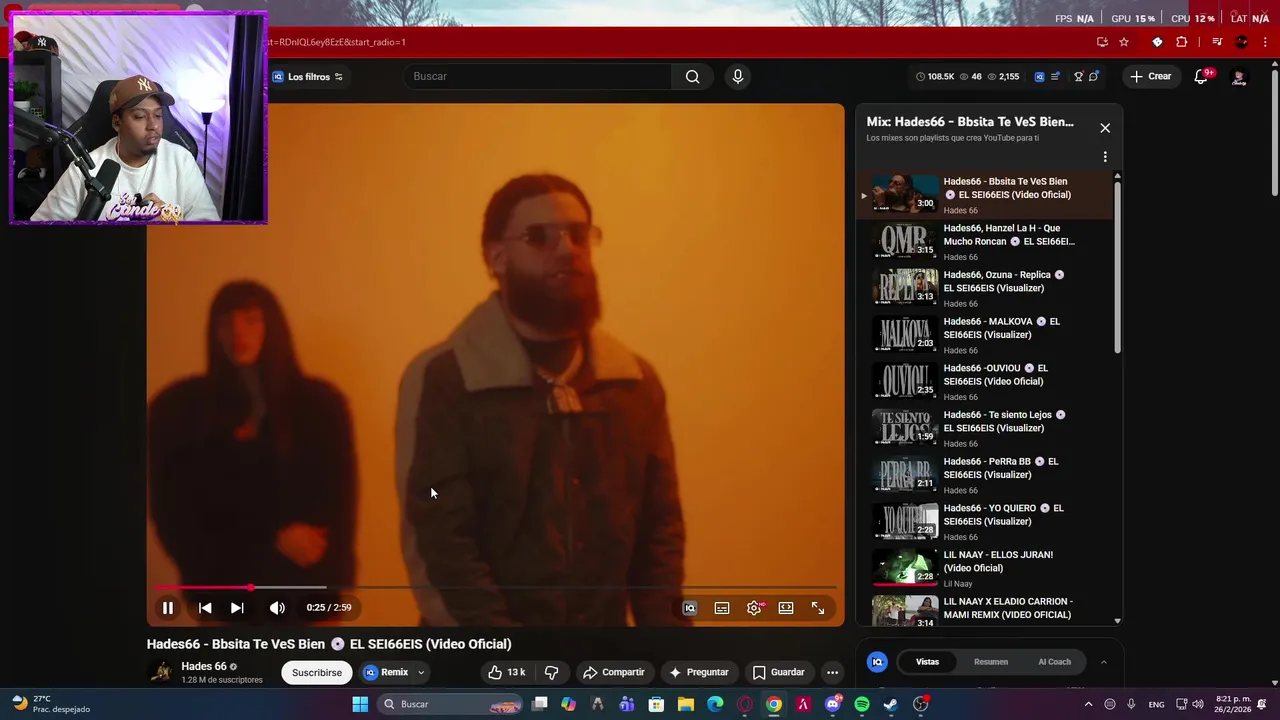Click the chat bubble icon in top toolbar
This screenshot has height=720, width=1280.
pos(1094,77)
